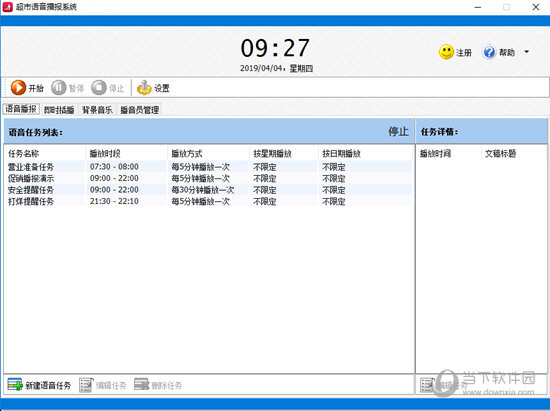Close the 超市语音播报系统 window

[x=536, y=7]
